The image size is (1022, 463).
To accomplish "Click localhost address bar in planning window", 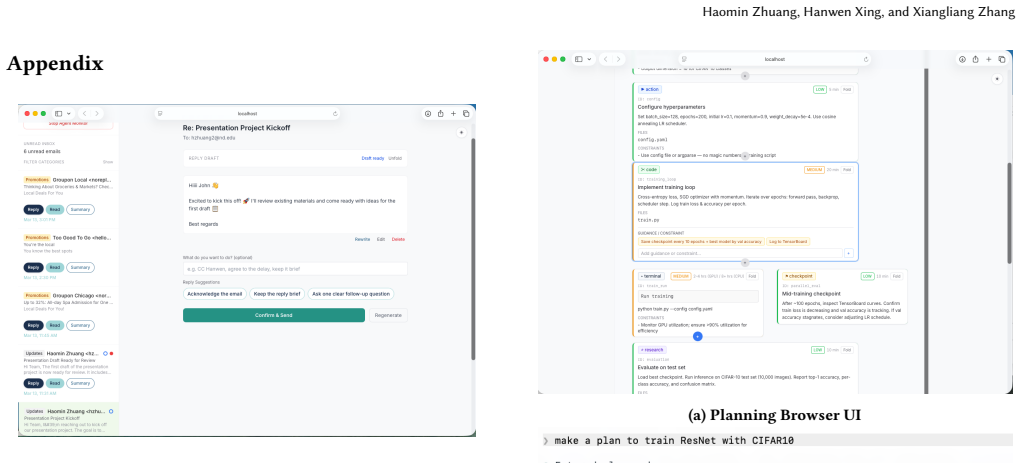I will 774,59.
